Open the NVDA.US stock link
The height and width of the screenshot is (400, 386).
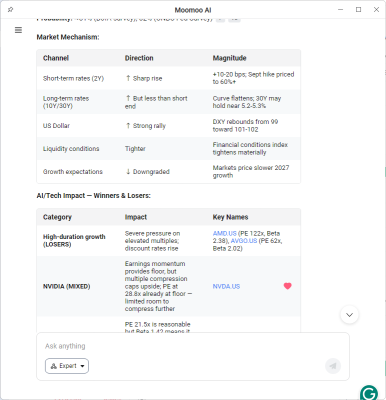point(226,286)
